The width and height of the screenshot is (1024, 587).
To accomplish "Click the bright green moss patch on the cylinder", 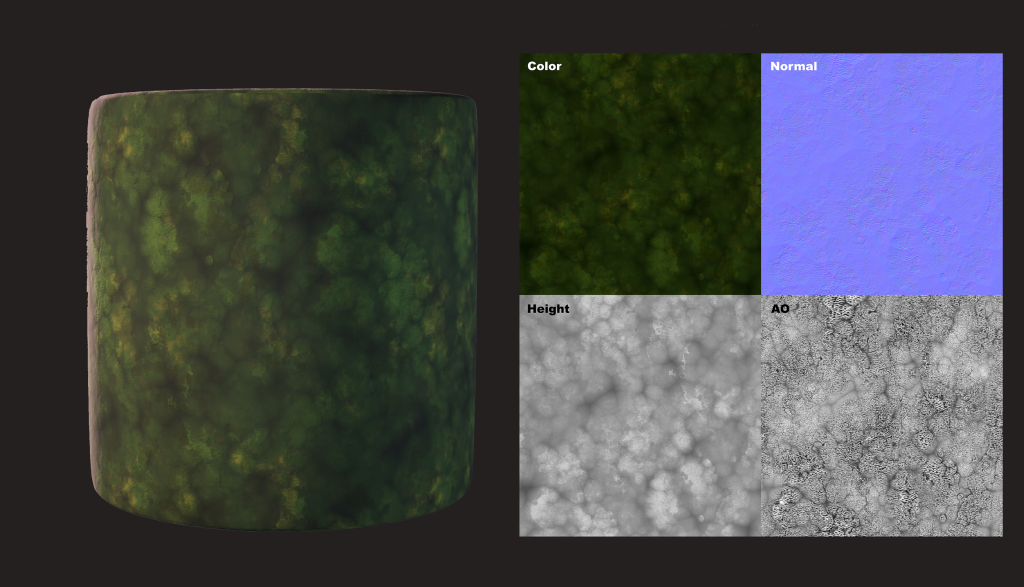I will [160, 230].
